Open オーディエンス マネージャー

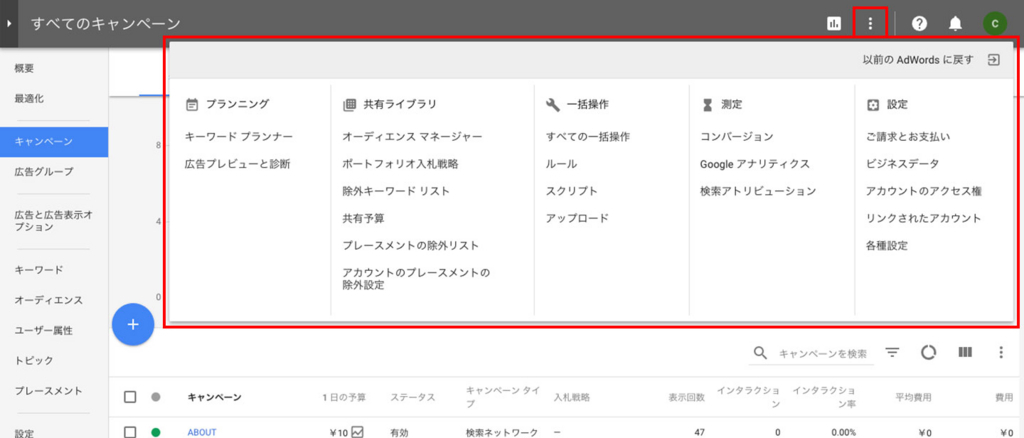(412, 136)
